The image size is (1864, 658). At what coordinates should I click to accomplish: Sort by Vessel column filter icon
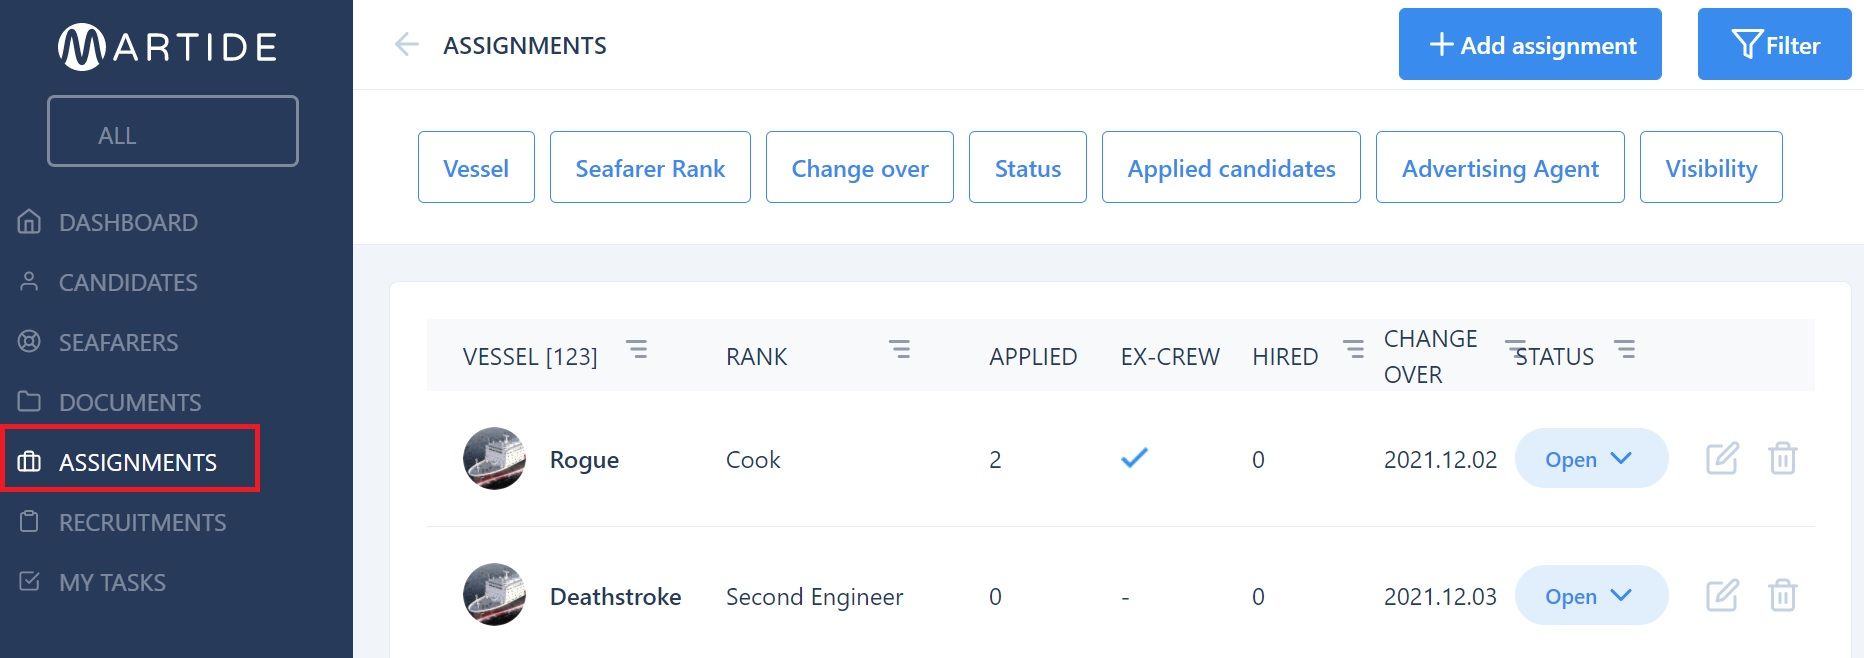click(x=636, y=349)
